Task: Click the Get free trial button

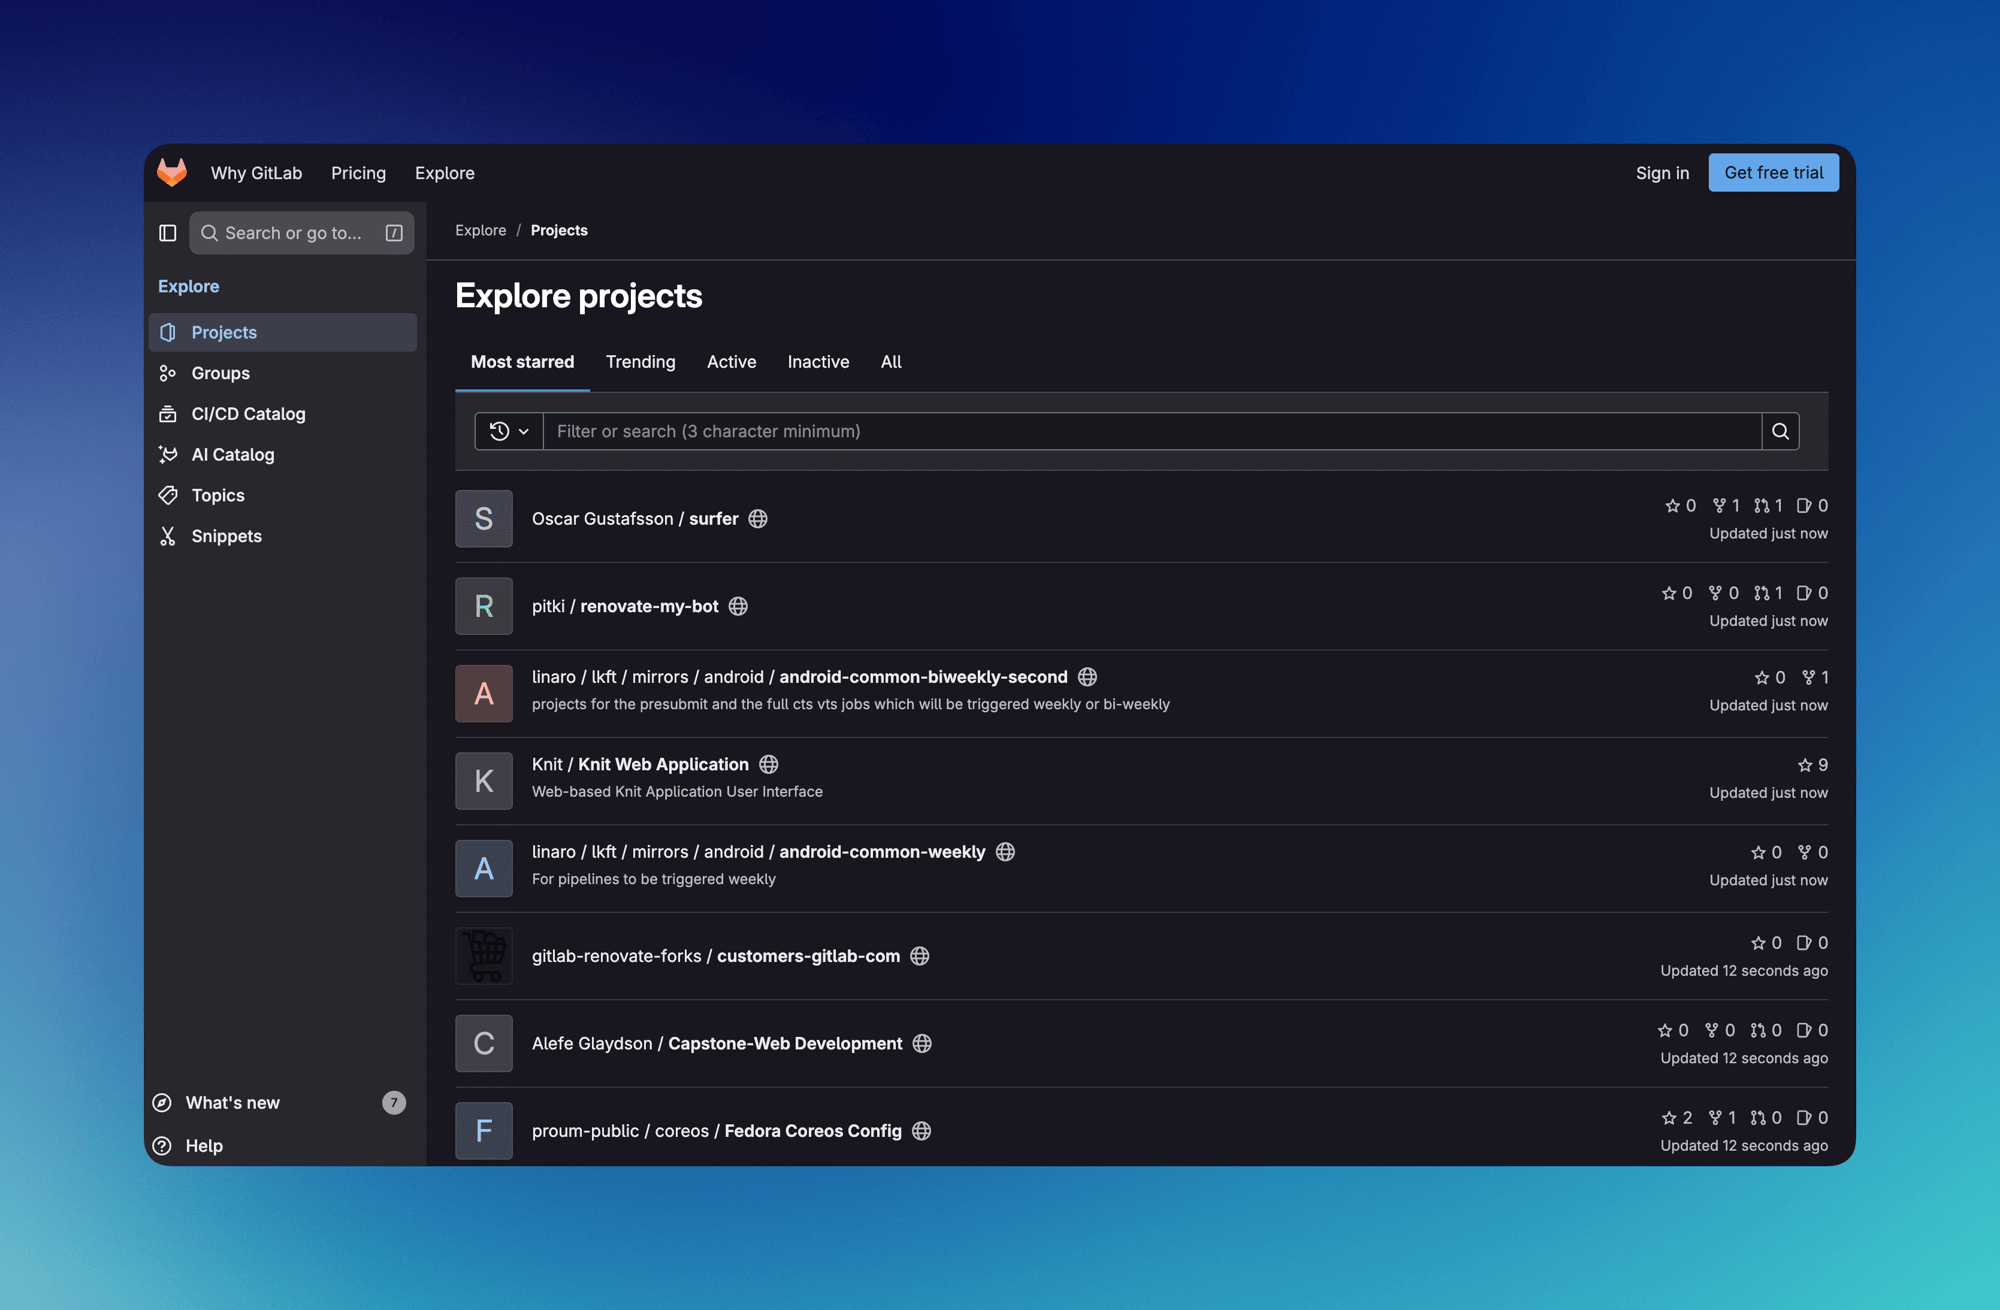Action: coord(1773,173)
